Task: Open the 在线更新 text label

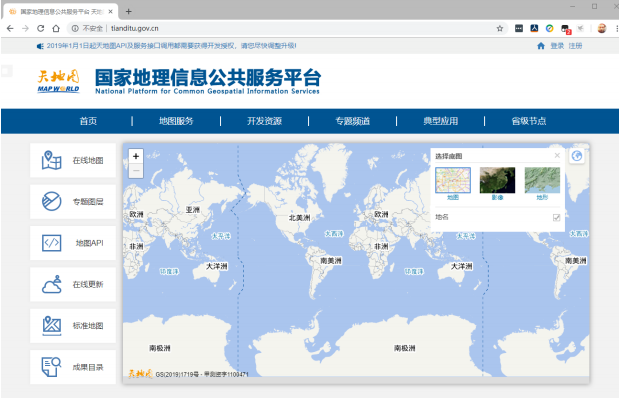Action: click(88, 285)
